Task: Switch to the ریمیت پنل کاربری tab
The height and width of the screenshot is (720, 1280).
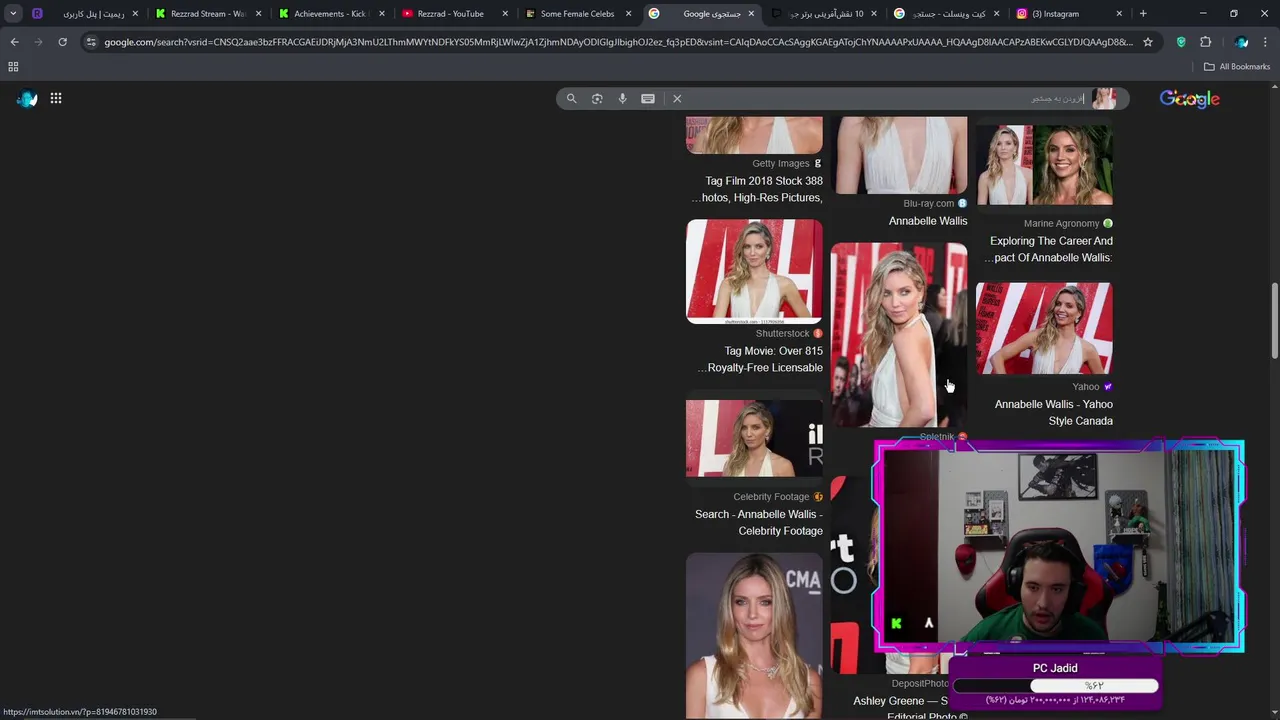Action: pos(85,14)
